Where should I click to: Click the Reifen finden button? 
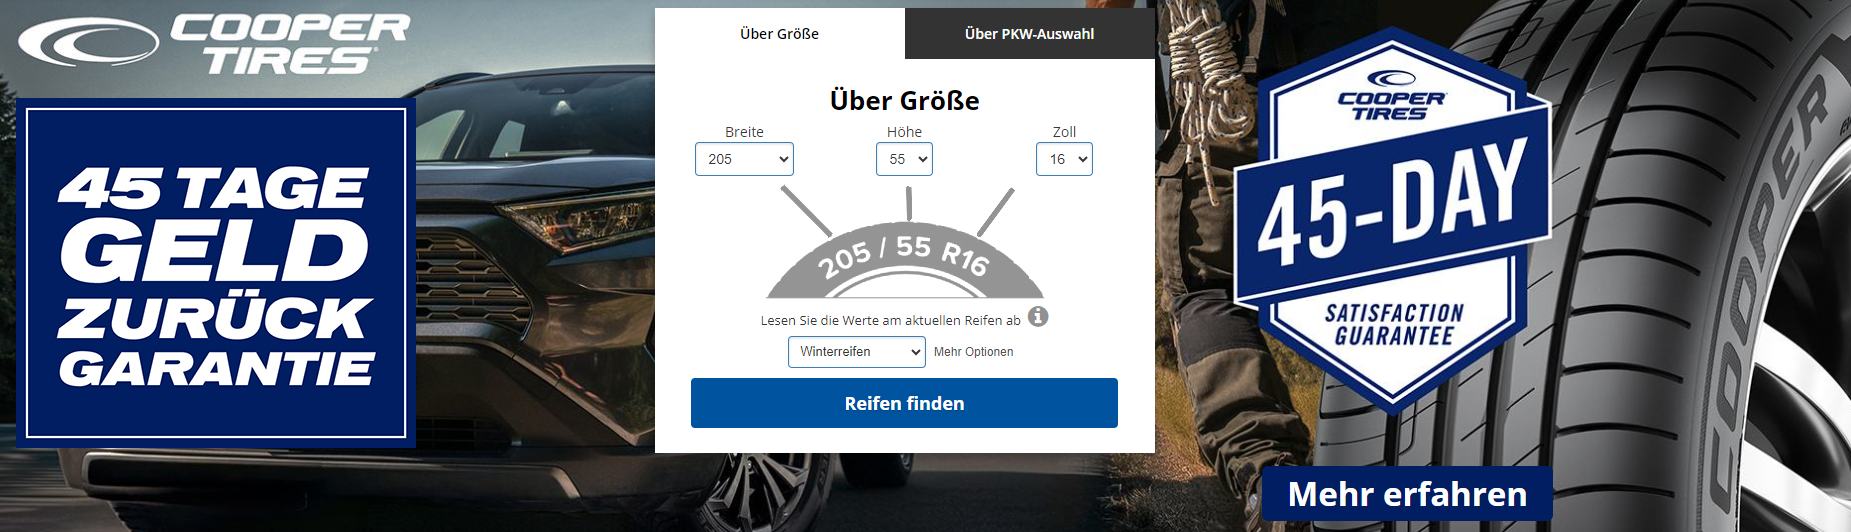[x=904, y=403]
